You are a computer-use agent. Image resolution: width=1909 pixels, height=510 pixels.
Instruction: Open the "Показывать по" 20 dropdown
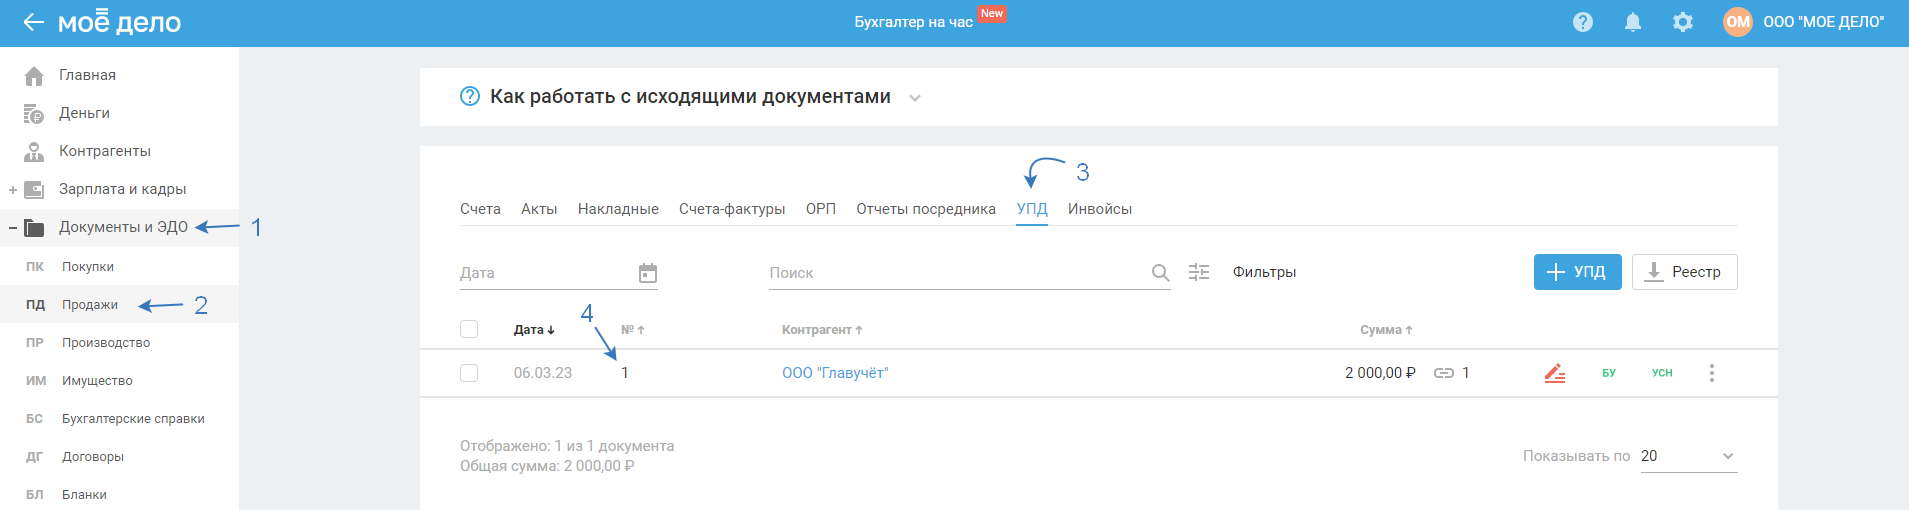coord(1688,456)
